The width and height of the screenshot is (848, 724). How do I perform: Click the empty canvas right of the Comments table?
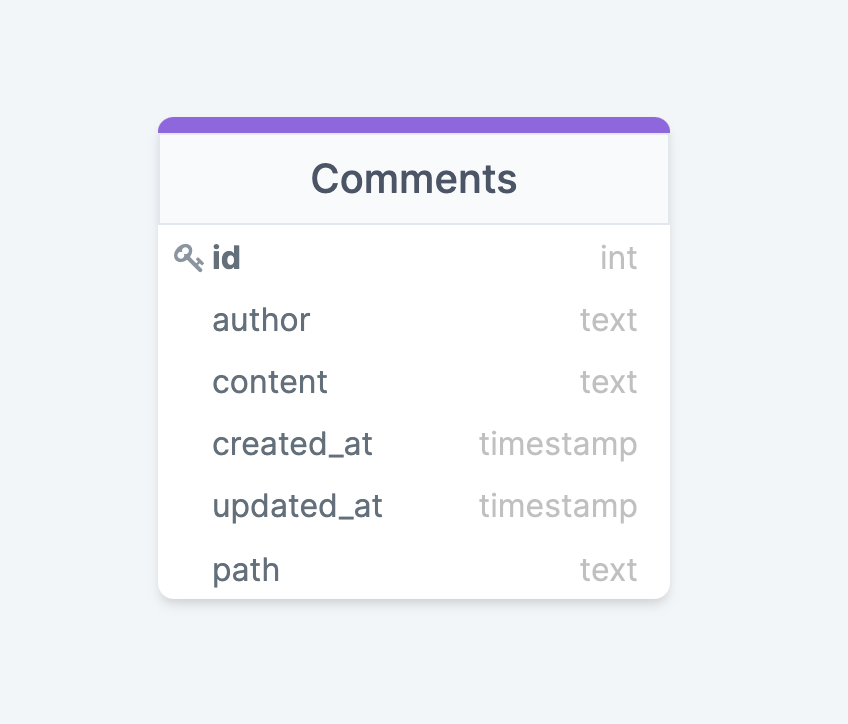pos(760,360)
